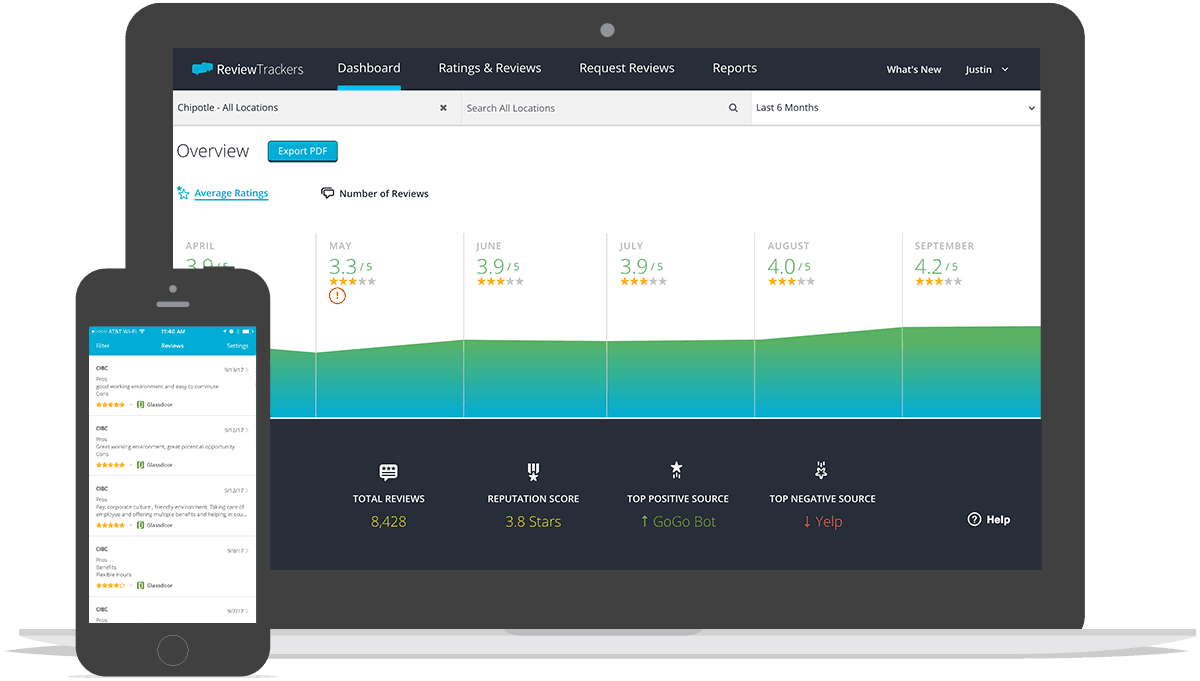
Task: Click the Number of Reviews speech-bubble icon
Action: tap(327, 193)
